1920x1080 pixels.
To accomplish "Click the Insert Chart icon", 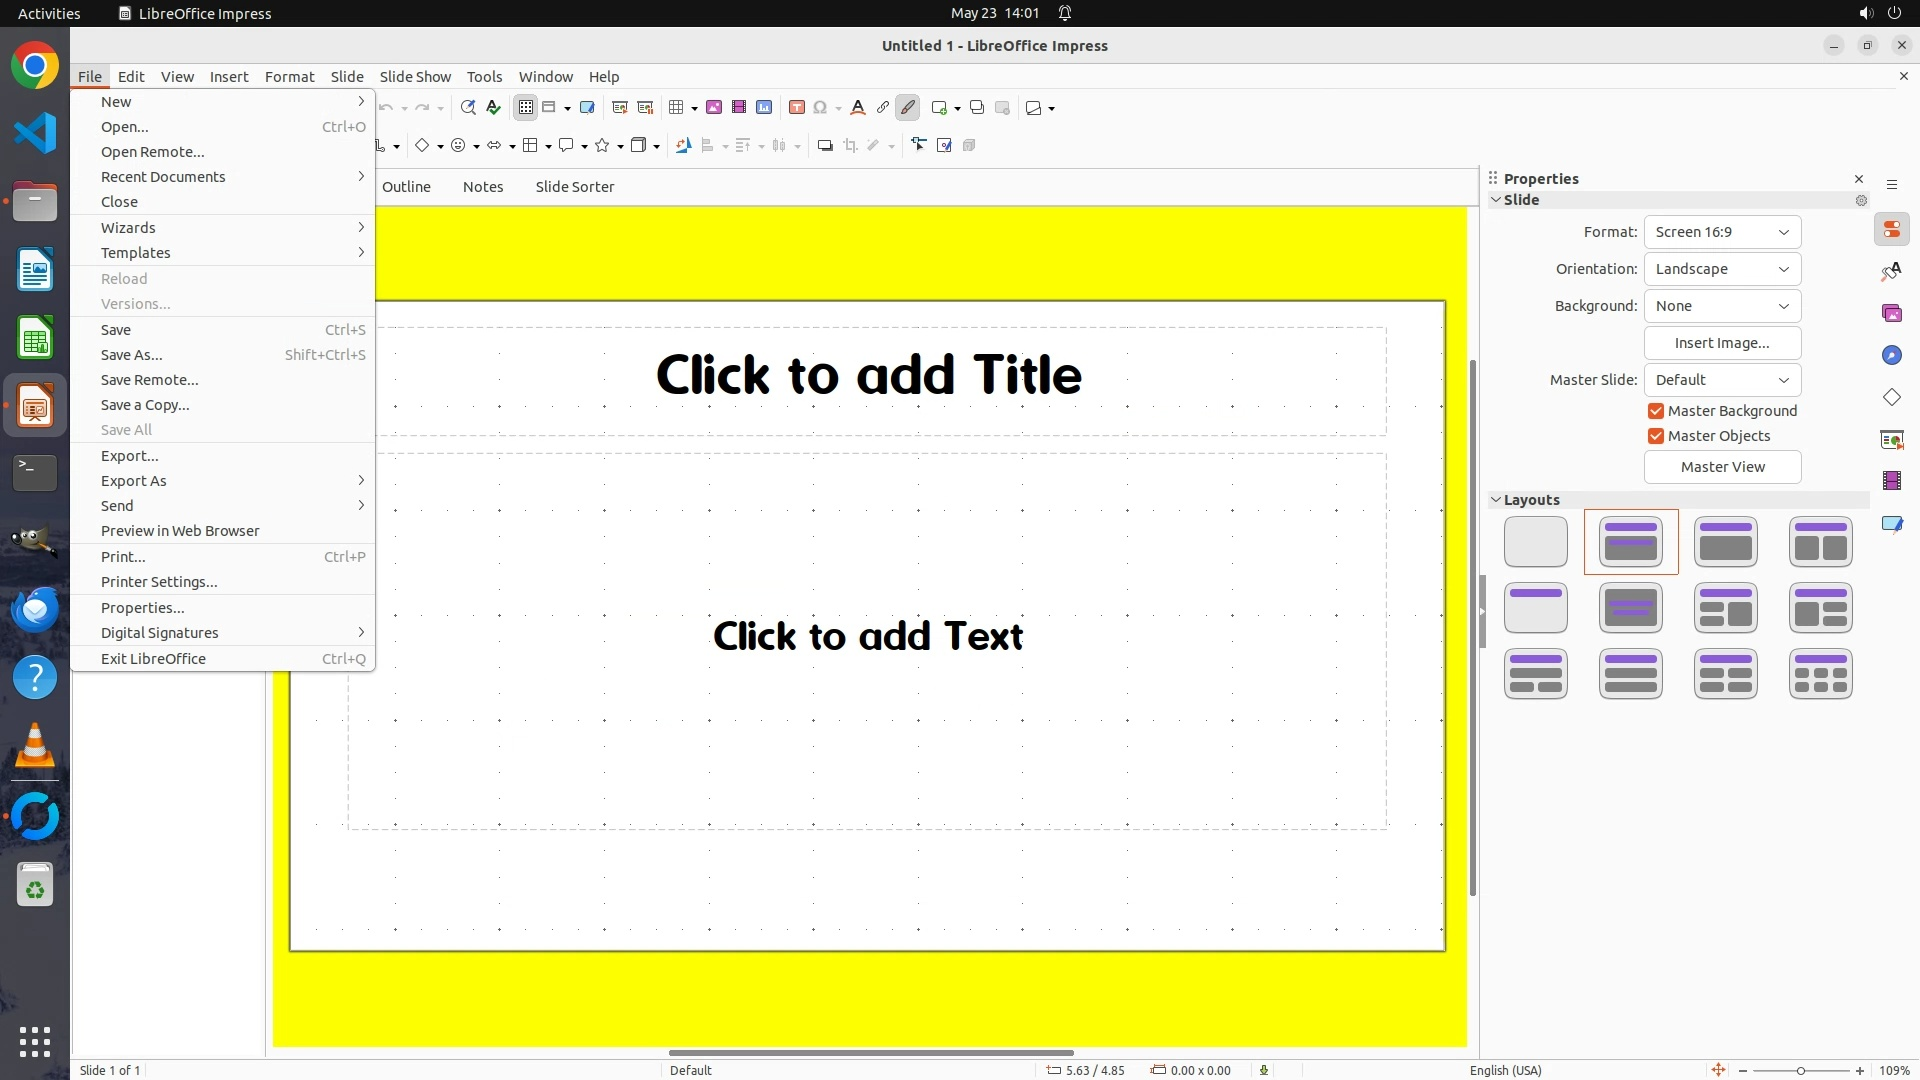I will [x=764, y=108].
